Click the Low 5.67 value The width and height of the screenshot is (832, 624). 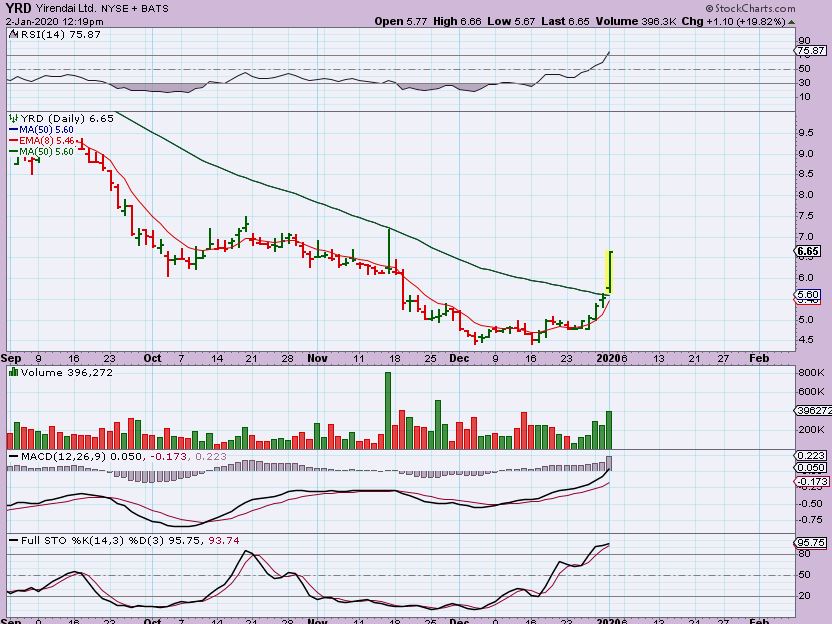click(512, 21)
